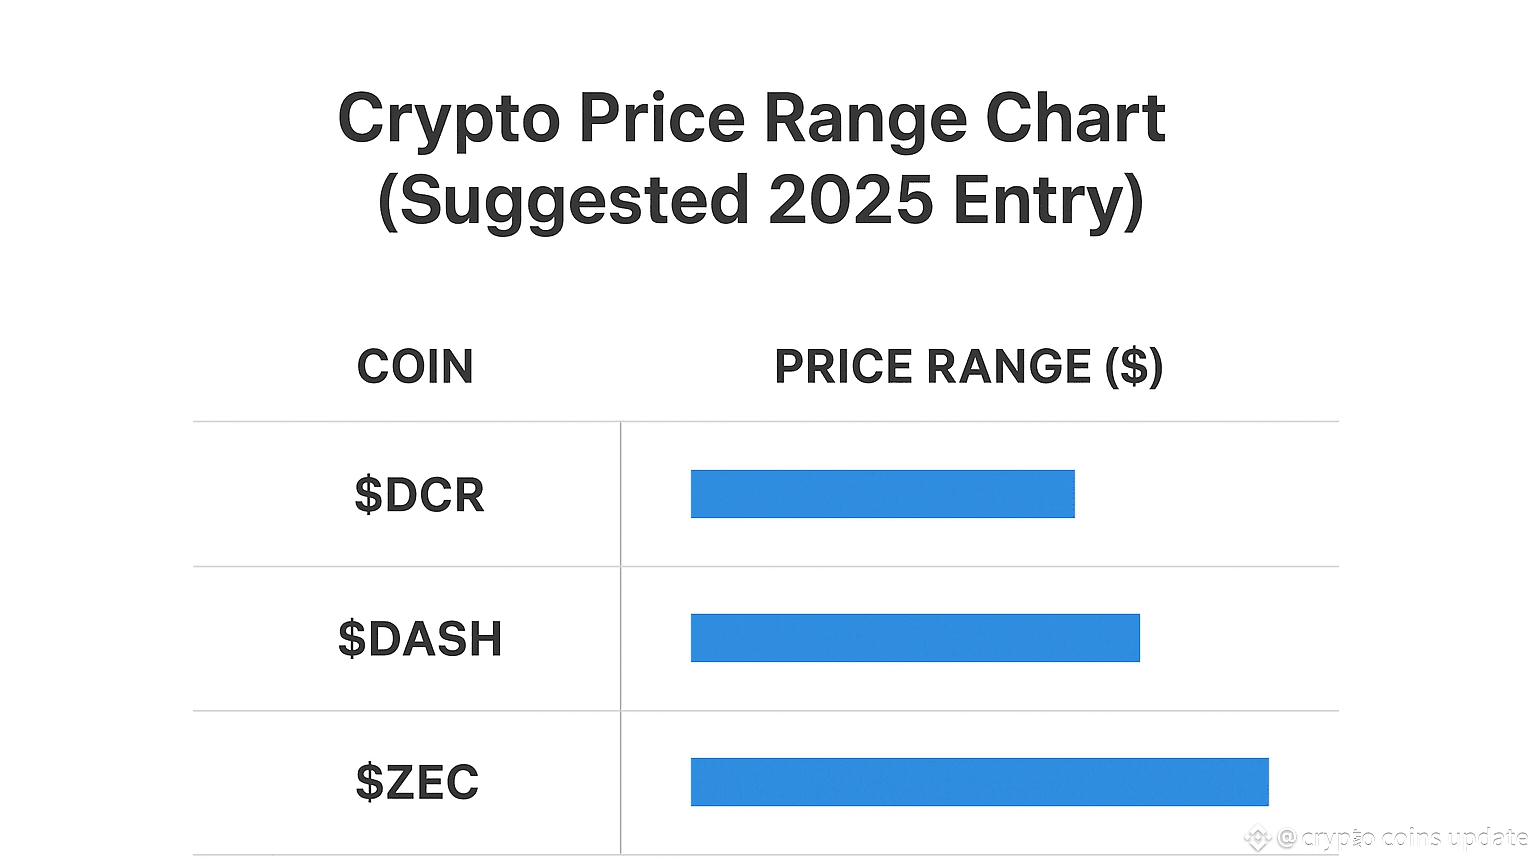The image size is (1536, 863).
Task: Click the (Suggested 2025 Entry) subtitle line
Action: (760, 201)
